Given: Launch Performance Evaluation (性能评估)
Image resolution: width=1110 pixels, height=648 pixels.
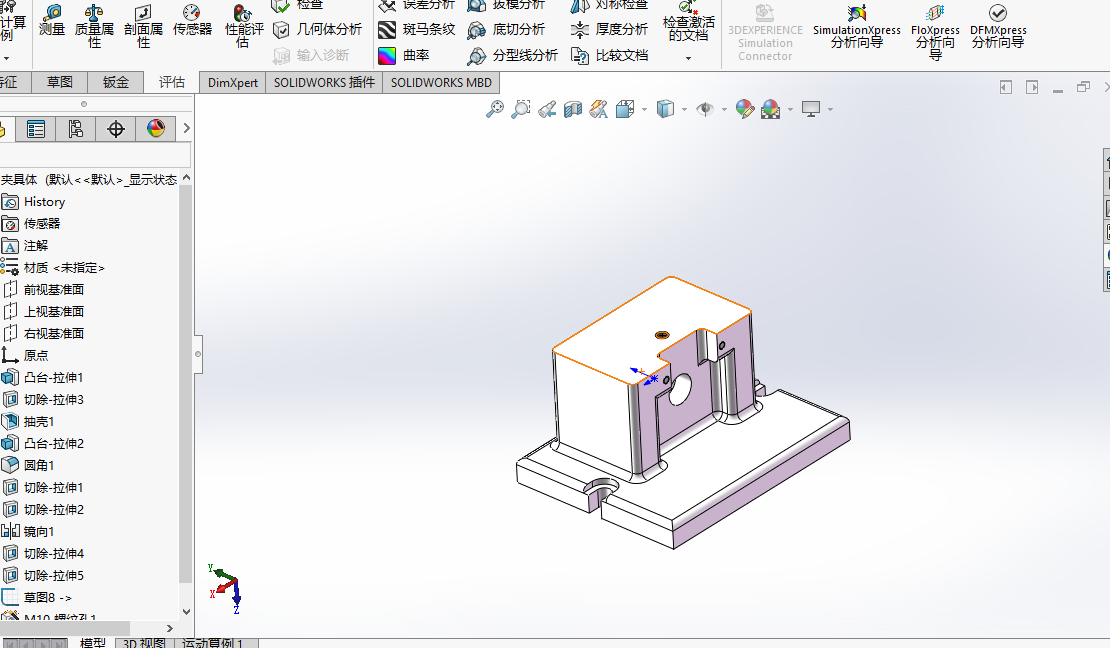Looking at the screenshot, I should (244, 26).
